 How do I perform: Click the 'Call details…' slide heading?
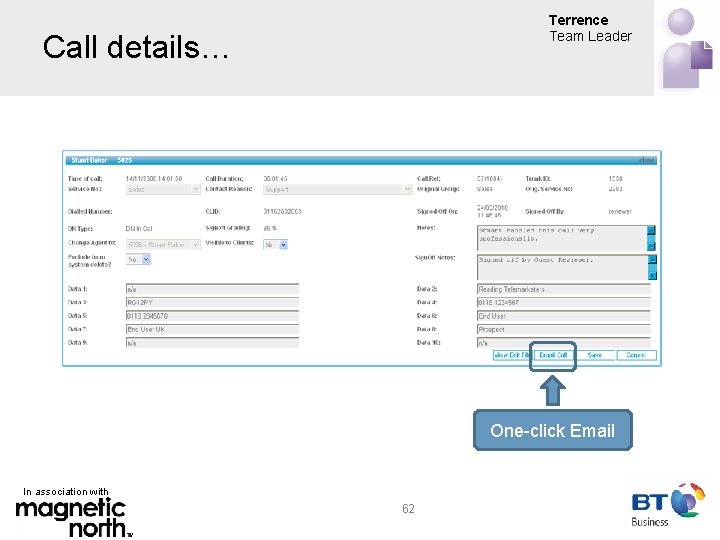(135, 47)
